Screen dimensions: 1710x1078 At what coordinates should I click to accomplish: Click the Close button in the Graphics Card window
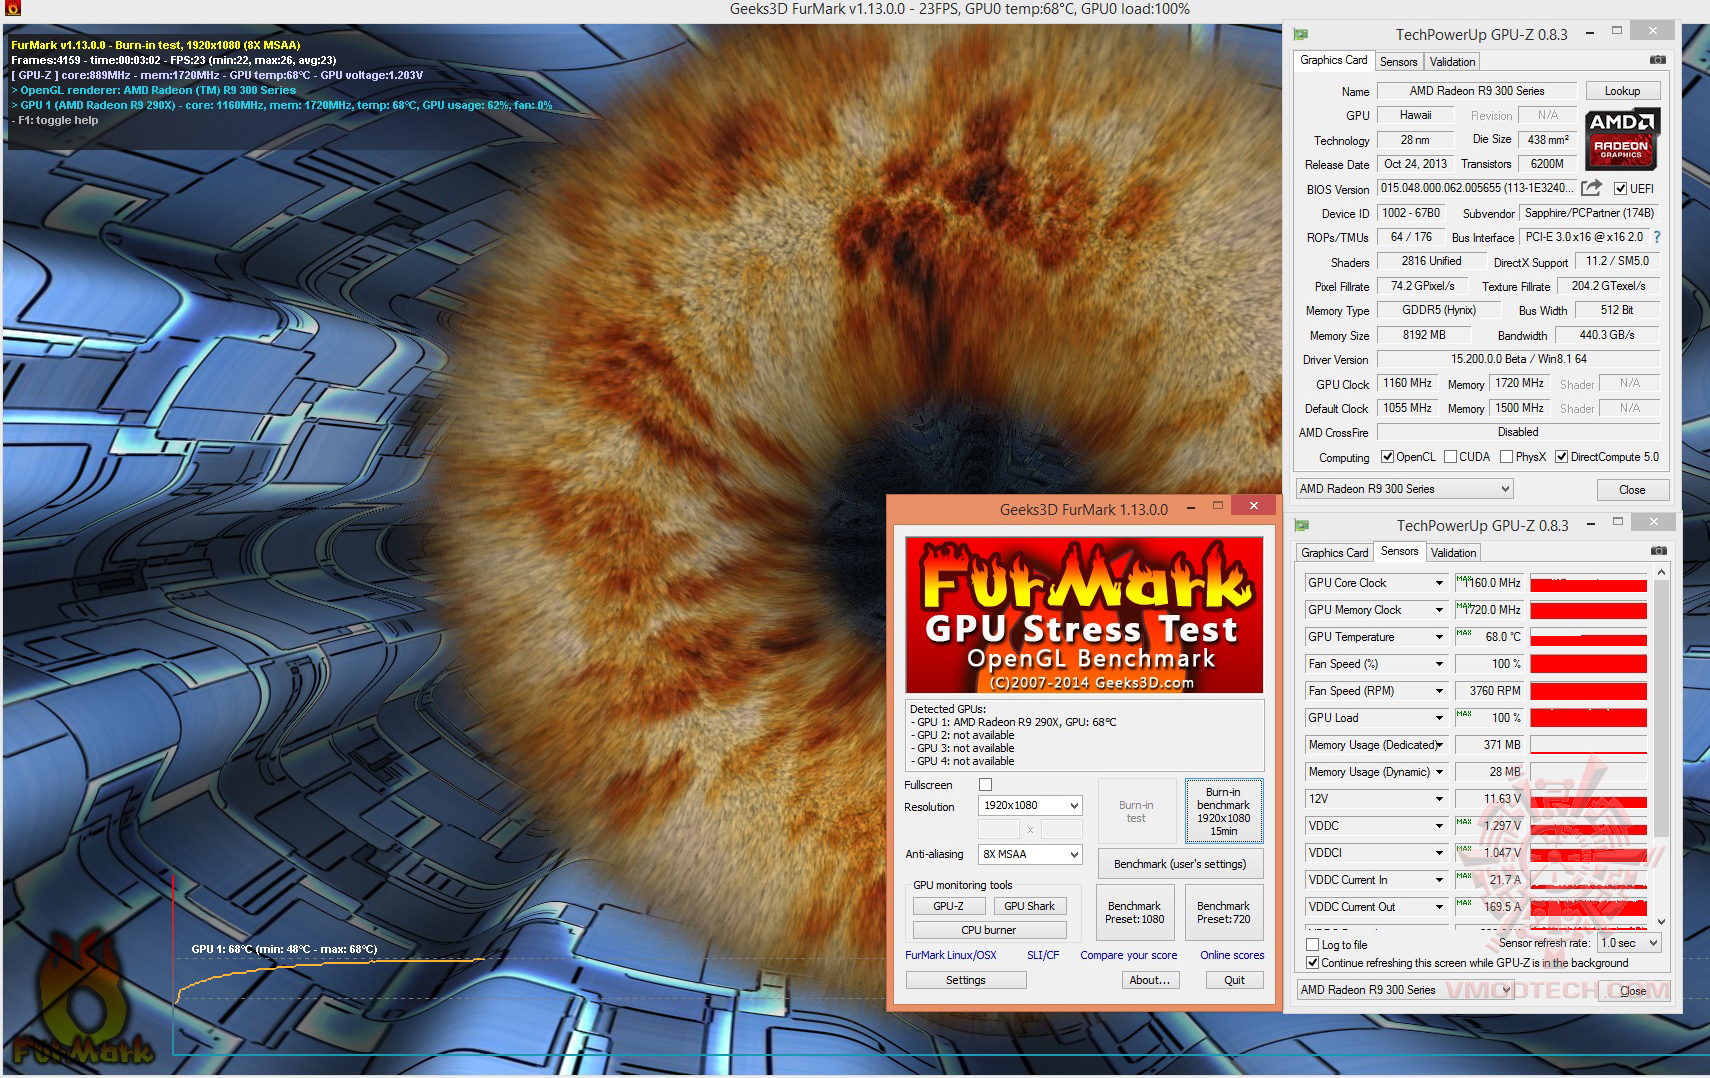click(1632, 489)
